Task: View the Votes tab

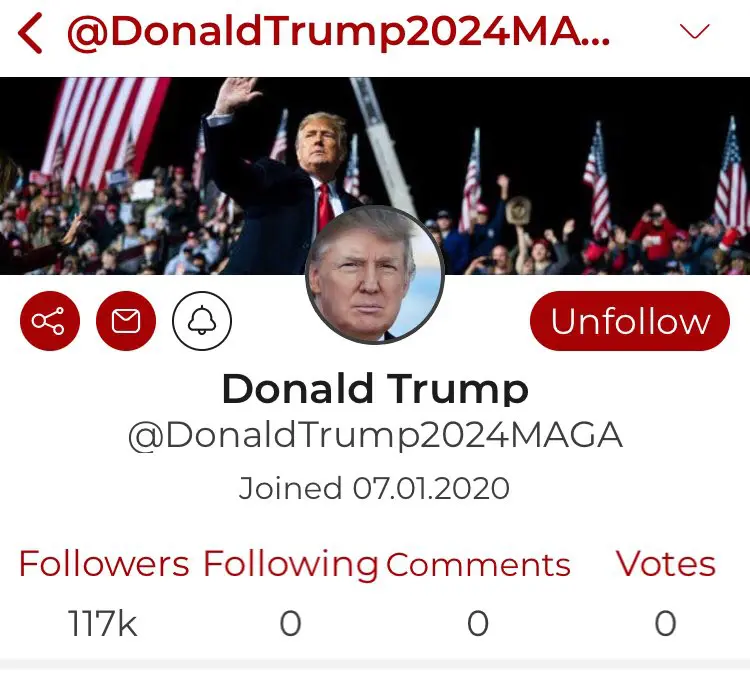Action: 665,564
